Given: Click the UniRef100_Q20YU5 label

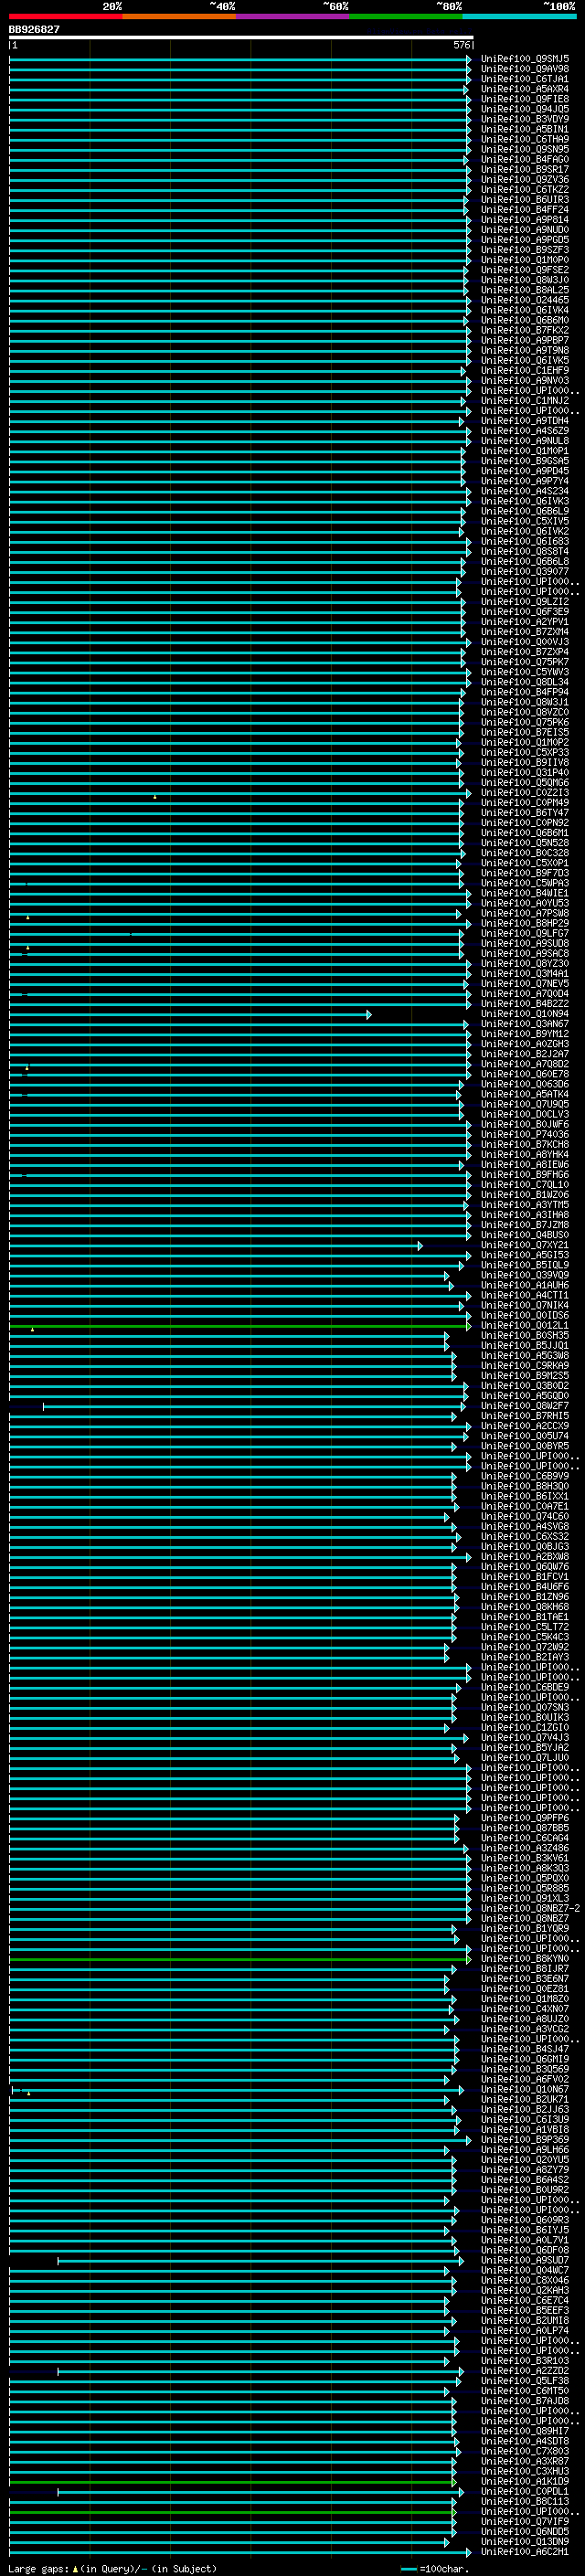Looking at the screenshot, I should coord(525,2160).
